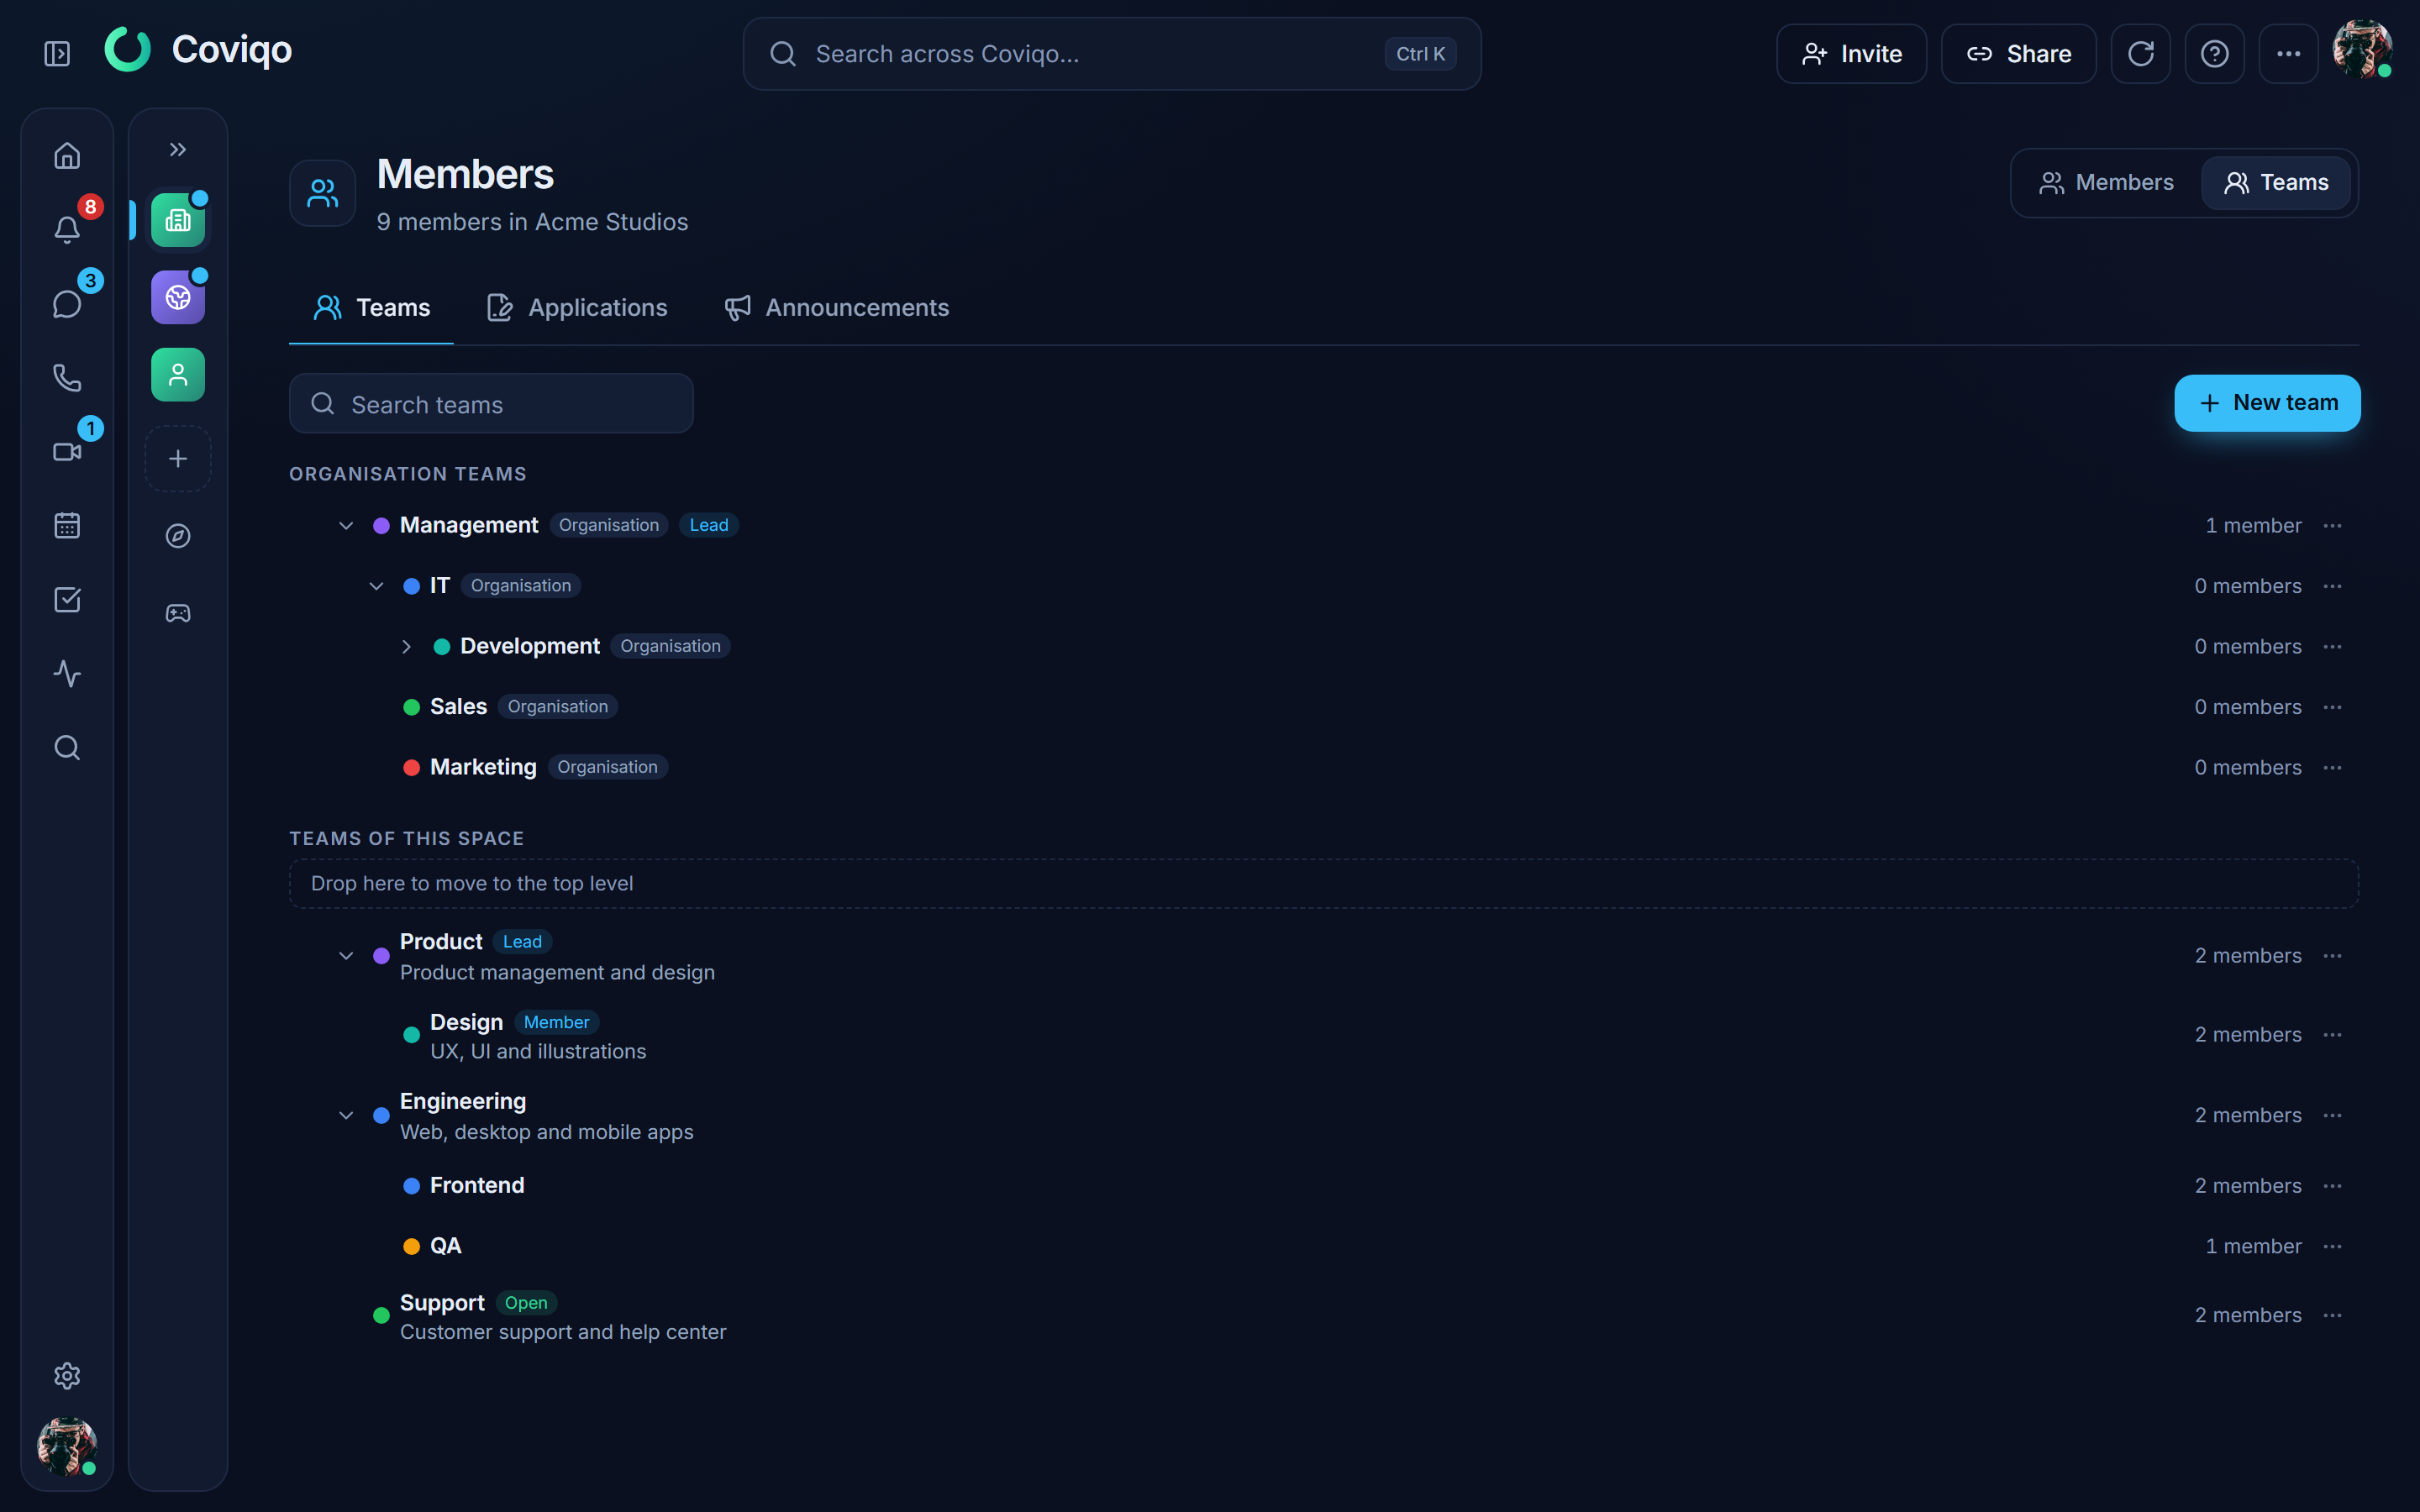
Task: Open user avatar in top right
Action: coord(2362,49)
